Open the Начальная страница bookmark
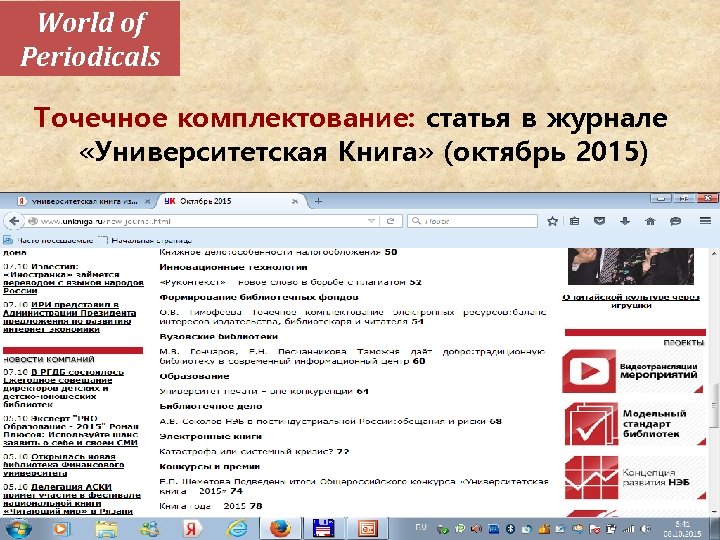This screenshot has width=720, height=540. [x=146, y=240]
